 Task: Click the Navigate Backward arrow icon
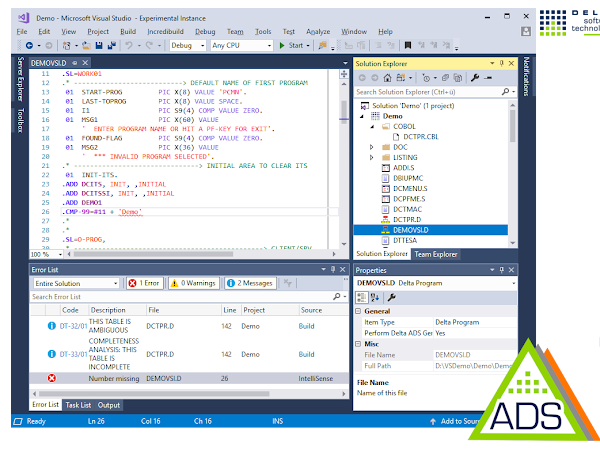pos(29,46)
